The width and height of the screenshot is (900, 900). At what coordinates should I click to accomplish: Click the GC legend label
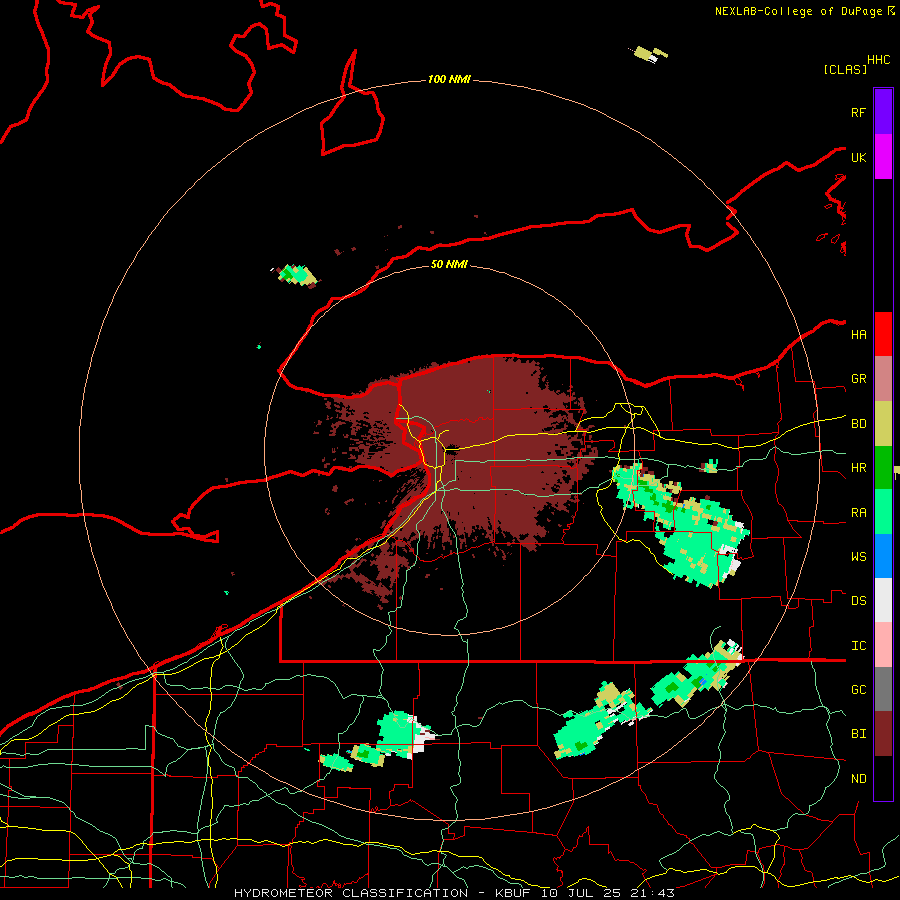click(x=858, y=689)
